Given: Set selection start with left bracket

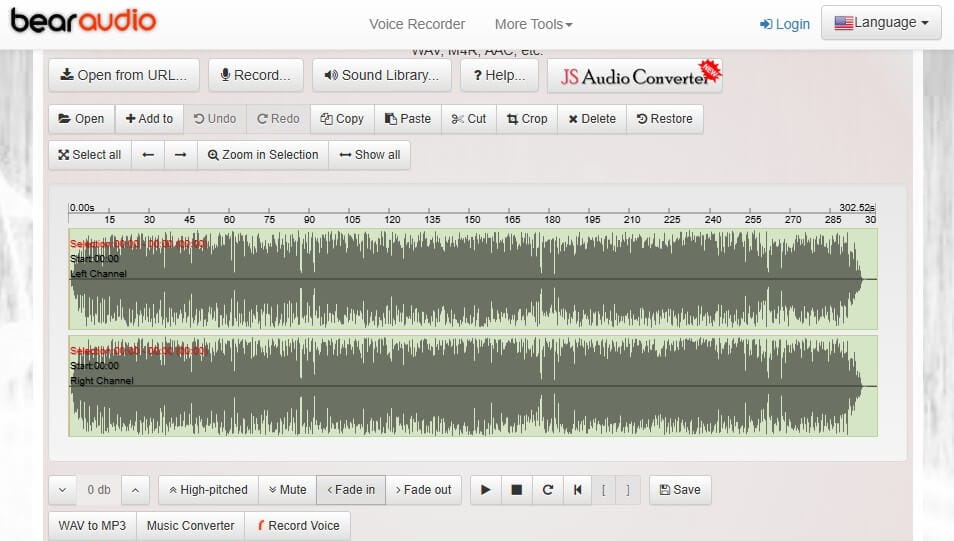Looking at the screenshot, I should click(604, 490).
